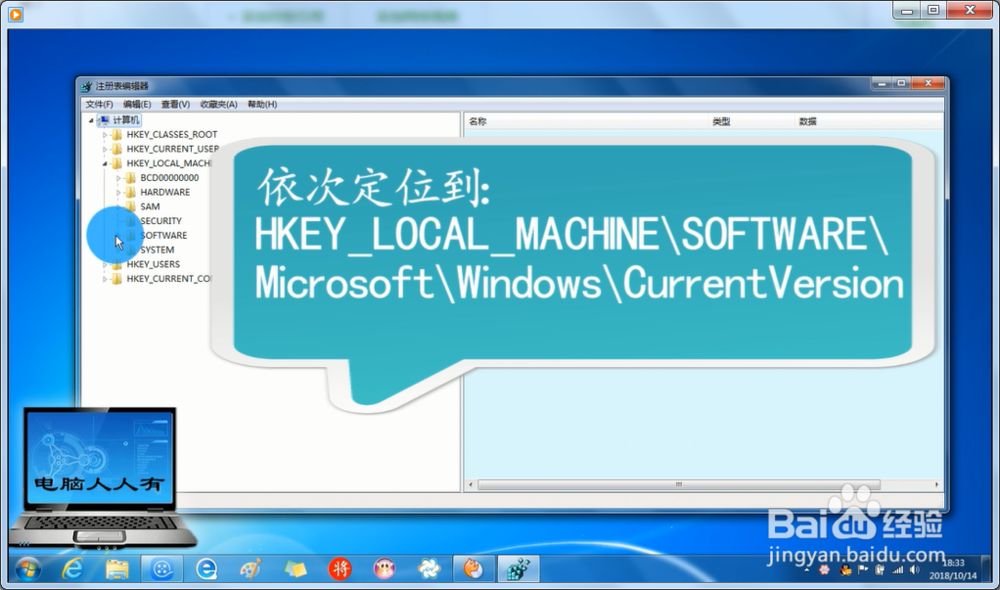The height and width of the screenshot is (590, 1000).
Task: Click the orange bird app taskbar button
Action: (474, 568)
